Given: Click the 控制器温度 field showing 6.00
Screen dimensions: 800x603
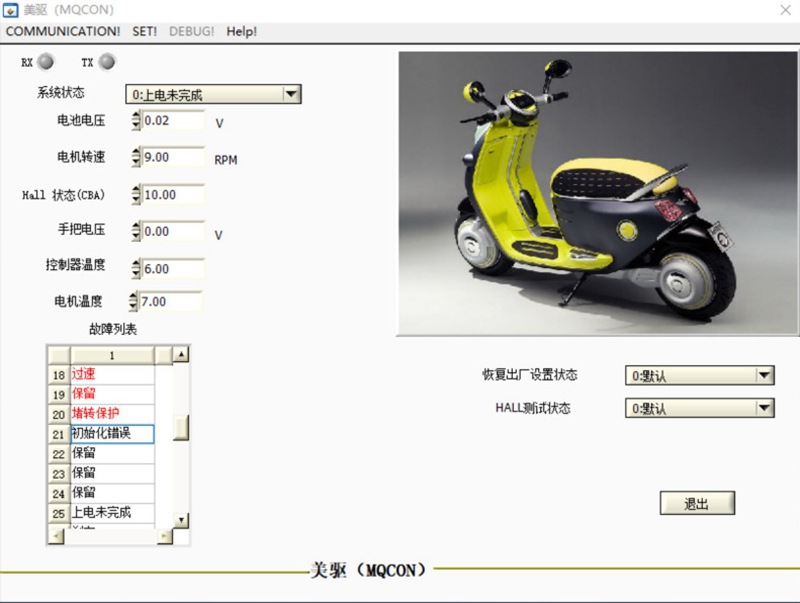Looking at the screenshot, I should 173,269.
